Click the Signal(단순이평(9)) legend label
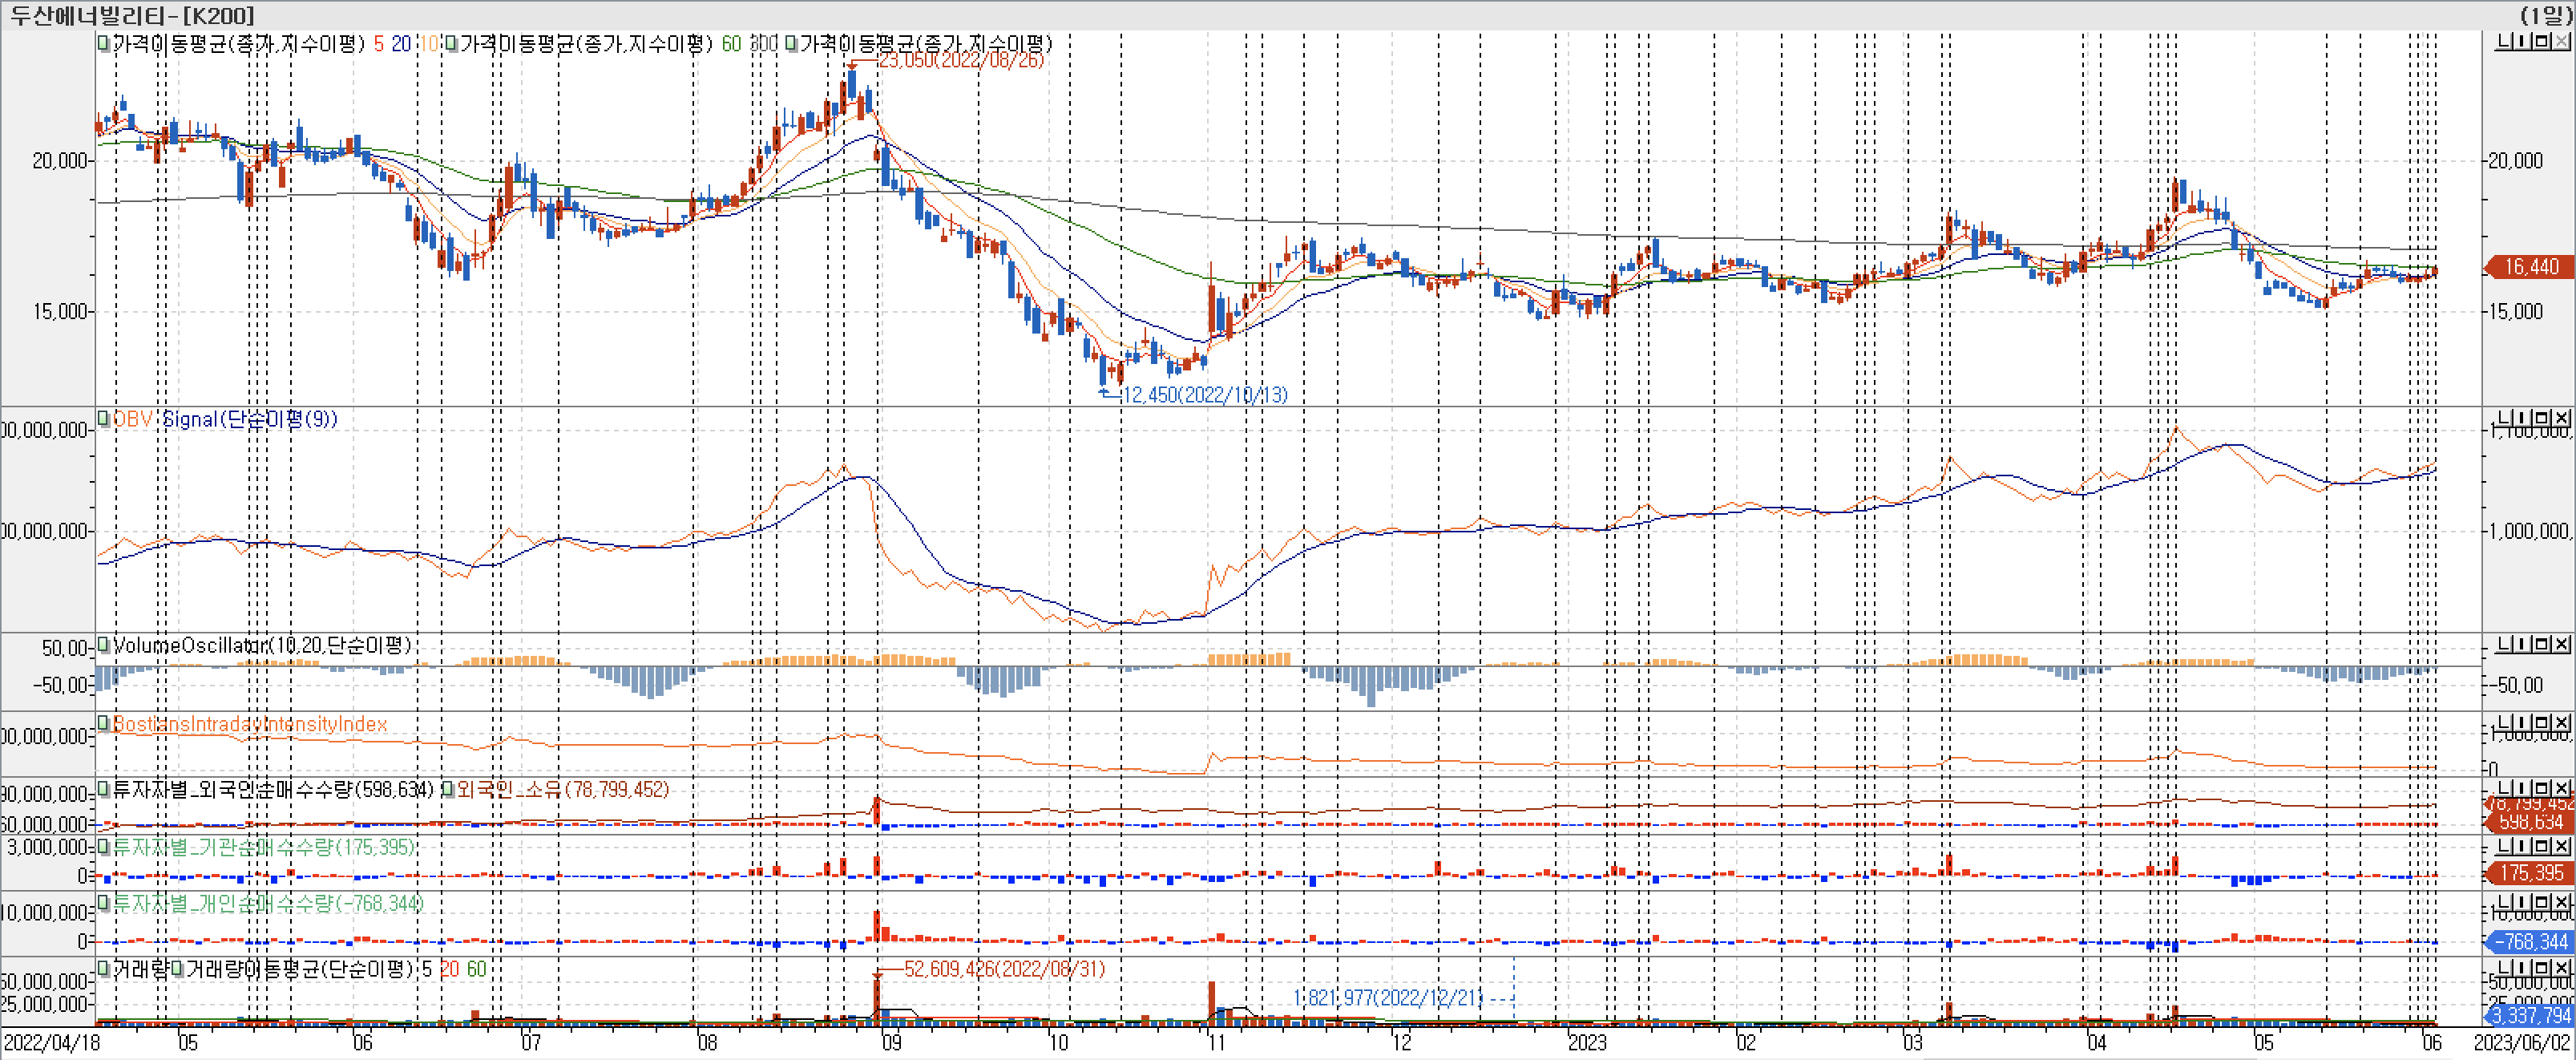The height and width of the screenshot is (1060, 2576). pos(250,419)
